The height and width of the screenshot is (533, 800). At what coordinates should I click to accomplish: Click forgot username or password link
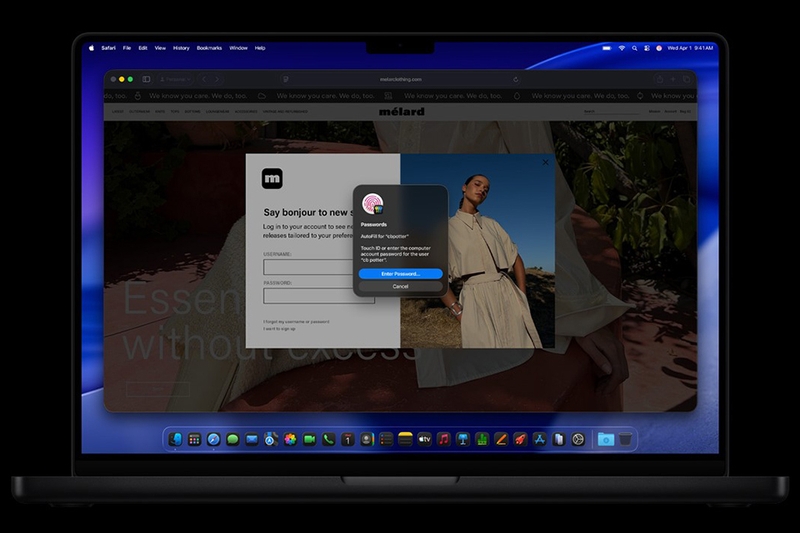coord(296,322)
